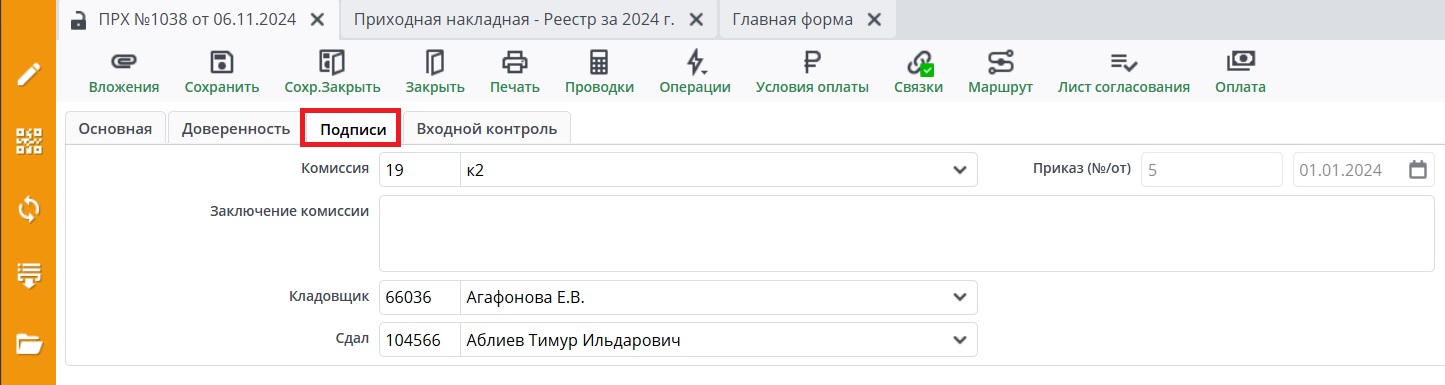
Task: Close the Главная форма tab
Action: 873,20
